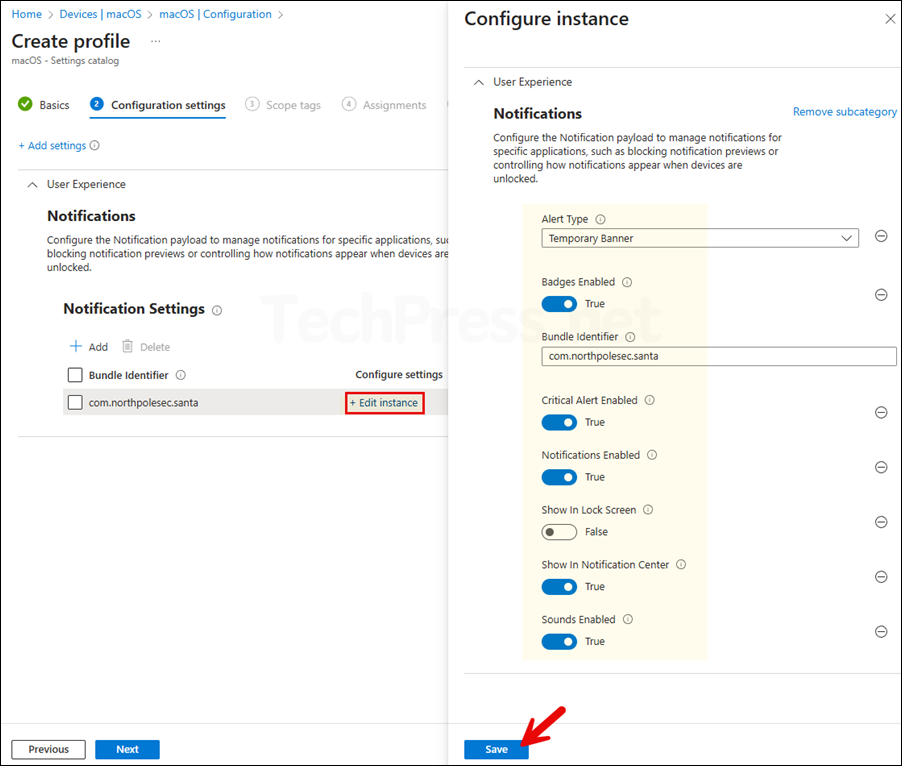902x766 pixels.
Task: Open Devices | macOS breadcrumb
Action: (x=101, y=14)
